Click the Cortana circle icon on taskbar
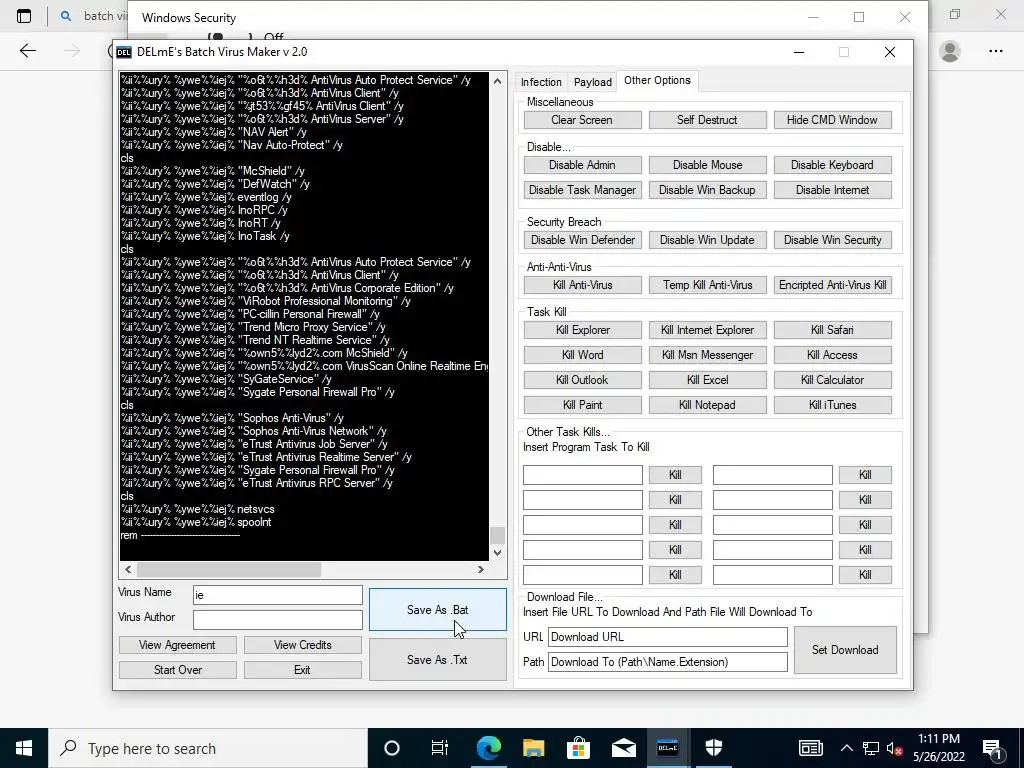 (391, 748)
